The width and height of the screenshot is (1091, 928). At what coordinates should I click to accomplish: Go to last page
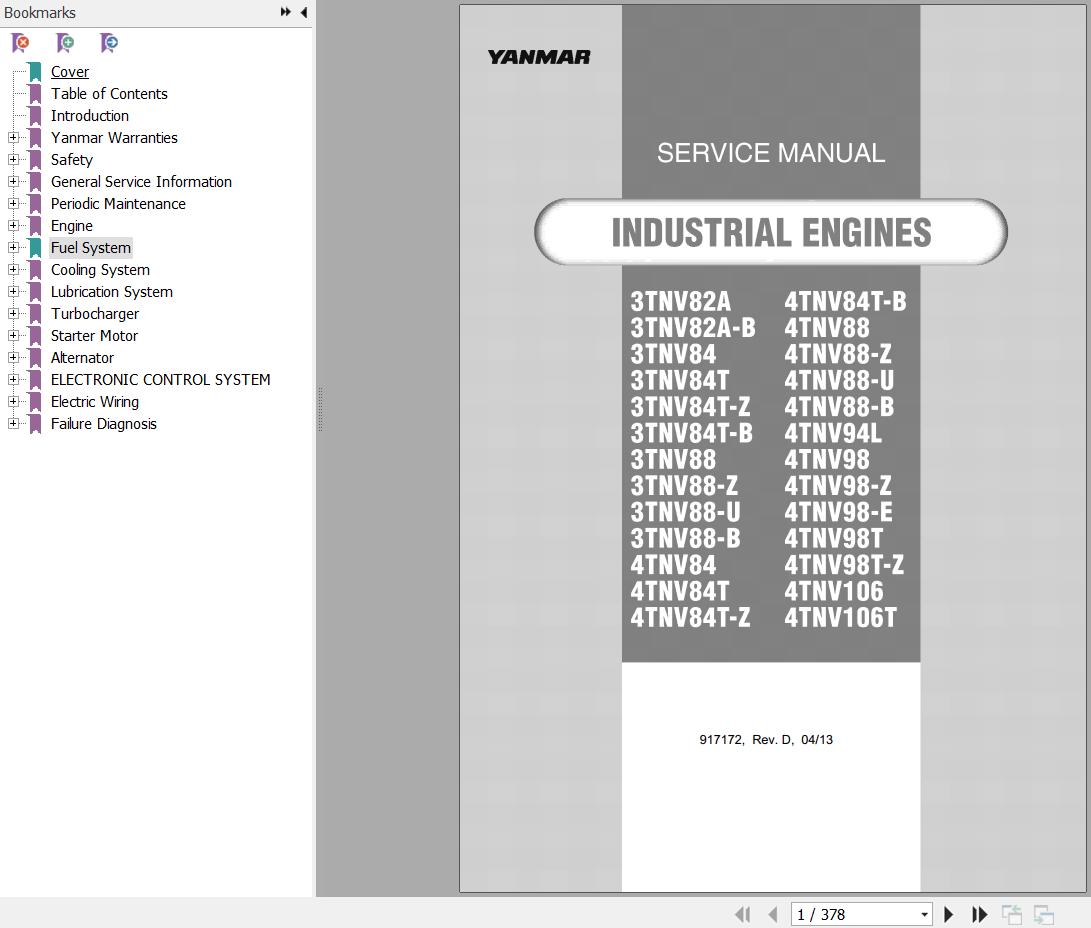click(x=979, y=914)
